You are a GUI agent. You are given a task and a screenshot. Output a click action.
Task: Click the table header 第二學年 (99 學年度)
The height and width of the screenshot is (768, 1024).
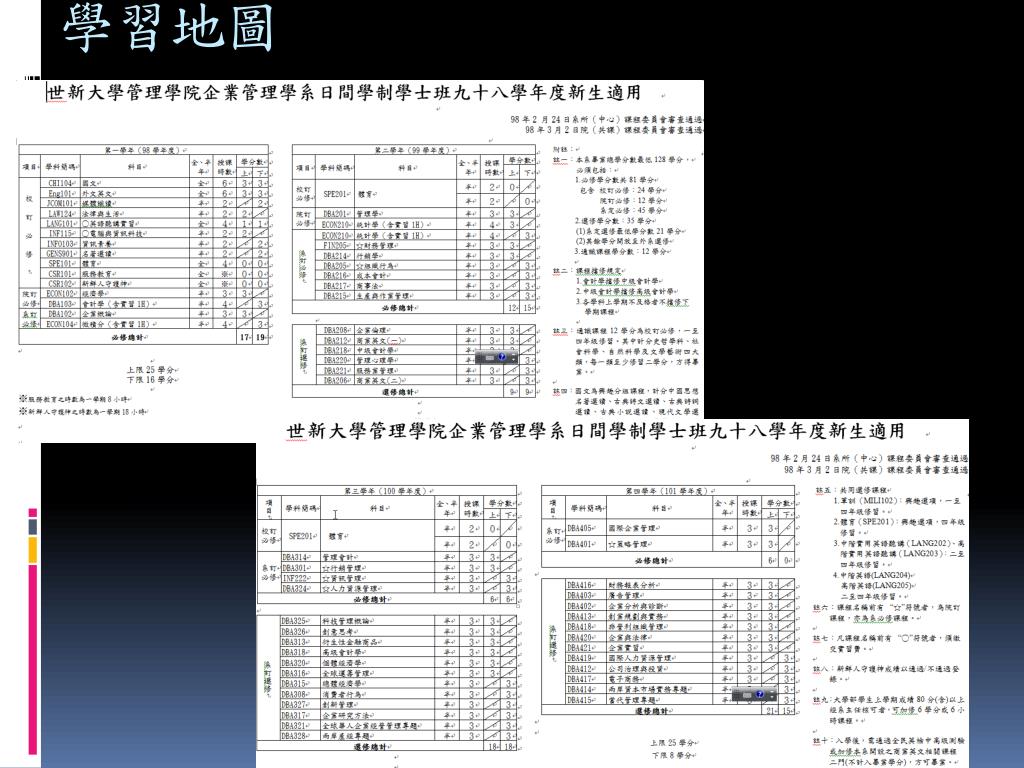(413, 150)
